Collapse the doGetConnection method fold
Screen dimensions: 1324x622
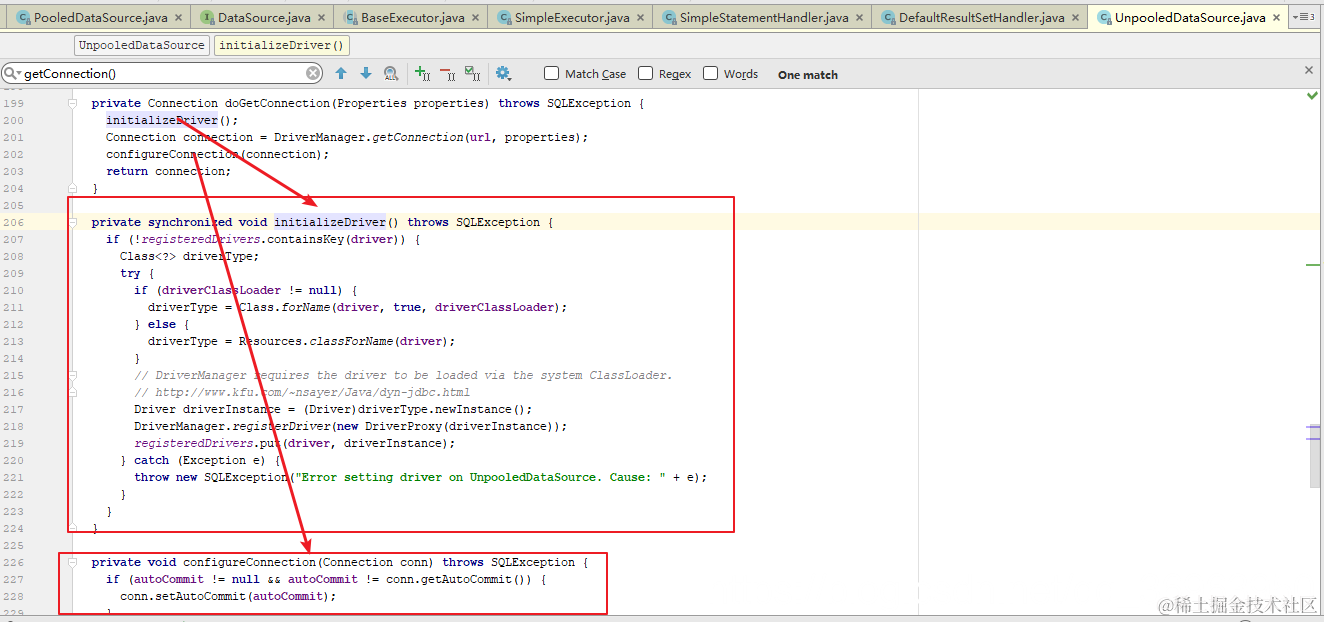(x=72, y=103)
